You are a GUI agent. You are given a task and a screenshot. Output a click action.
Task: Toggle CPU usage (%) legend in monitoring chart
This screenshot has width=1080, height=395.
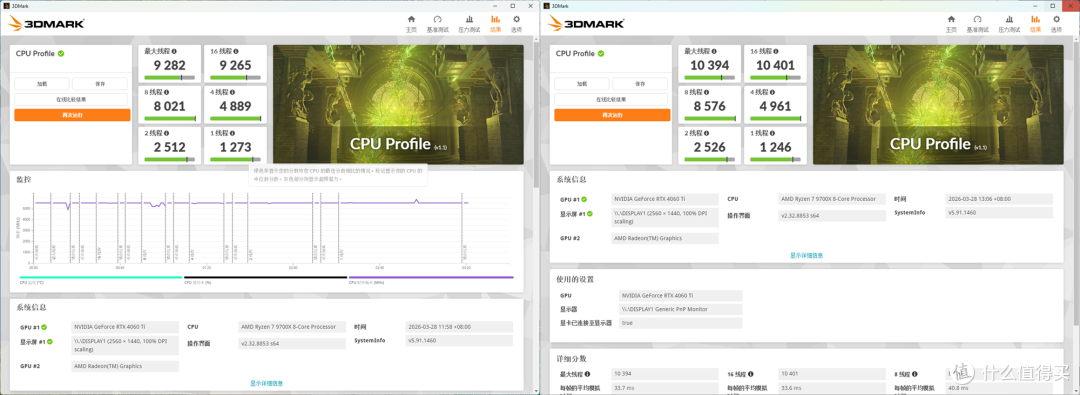pos(265,279)
